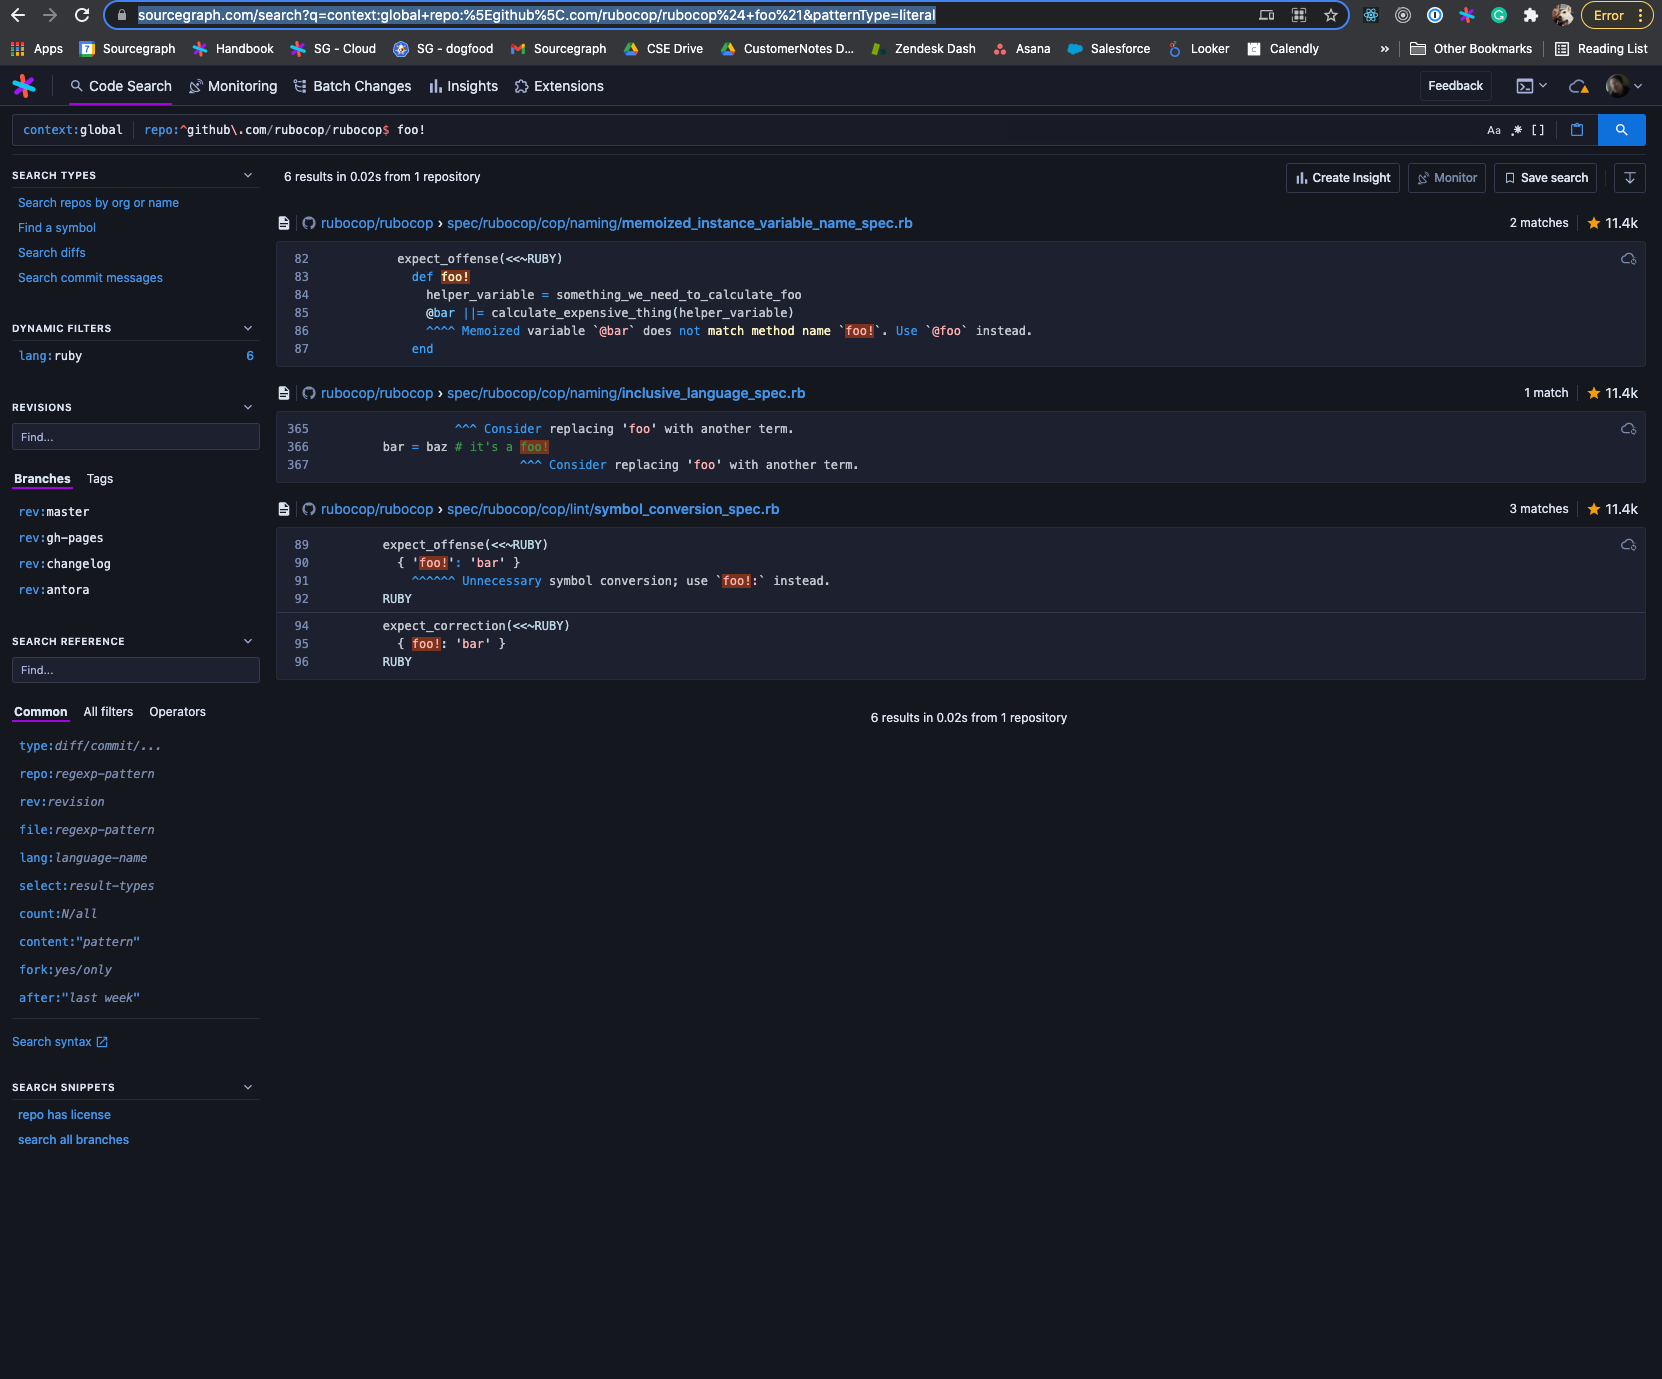Collapse the Revisions section
The height and width of the screenshot is (1379, 1662).
pyautogui.click(x=248, y=407)
